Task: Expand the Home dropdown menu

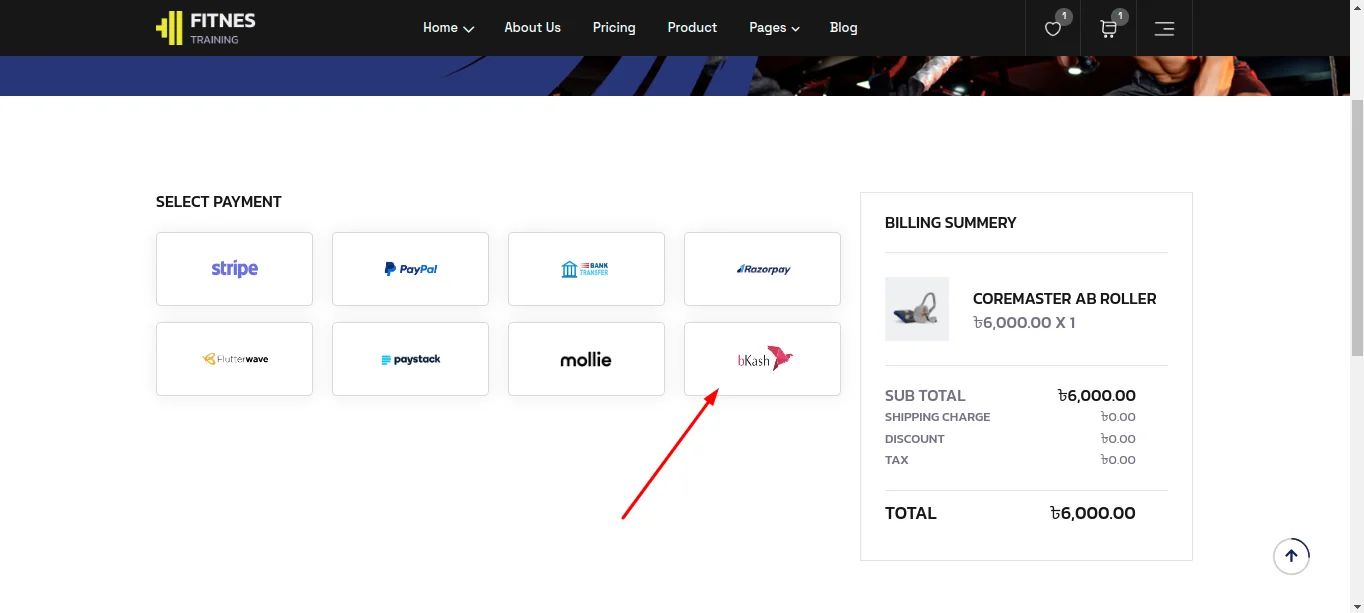Action: coord(447,28)
